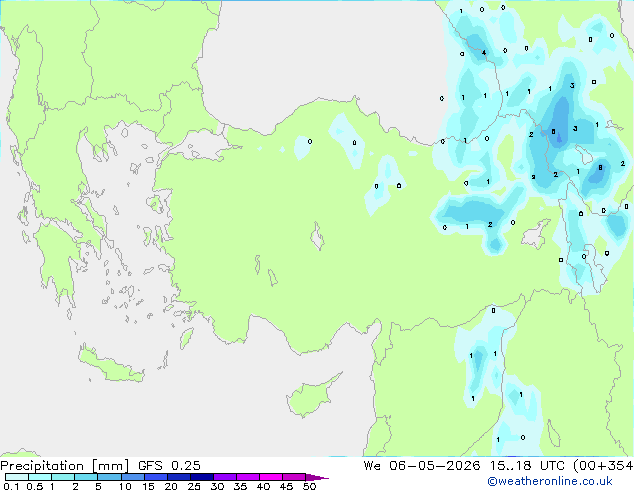Click the '8' precipitation value on map
634x490 pixels.
pyautogui.click(x=600, y=167)
